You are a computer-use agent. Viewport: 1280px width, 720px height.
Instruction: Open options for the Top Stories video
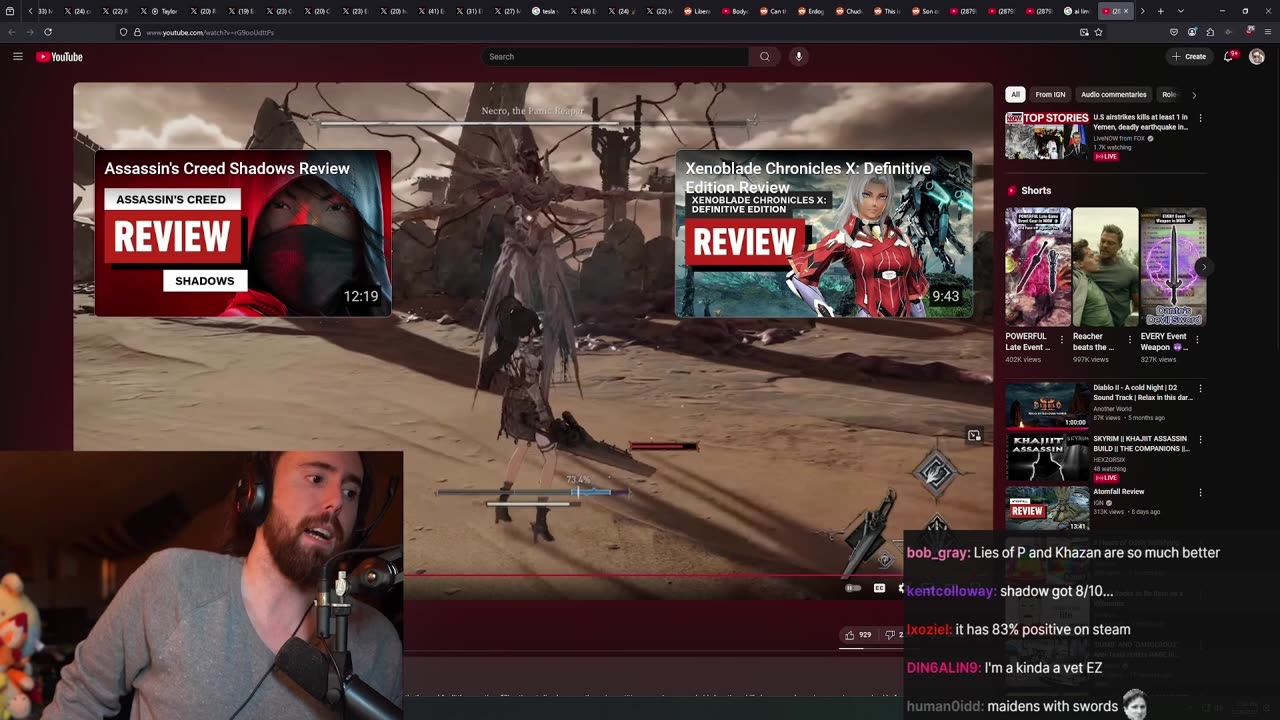1200,118
